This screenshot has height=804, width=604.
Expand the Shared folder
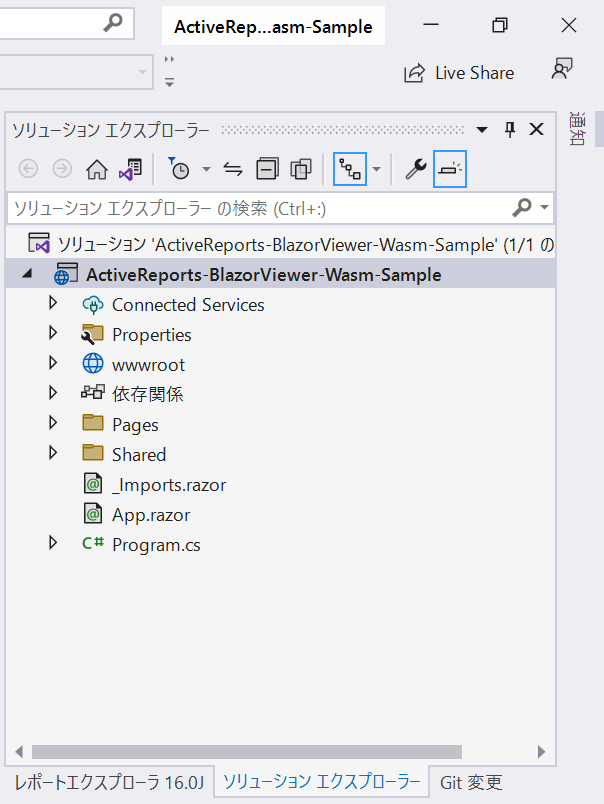pyautogui.click(x=53, y=453)
